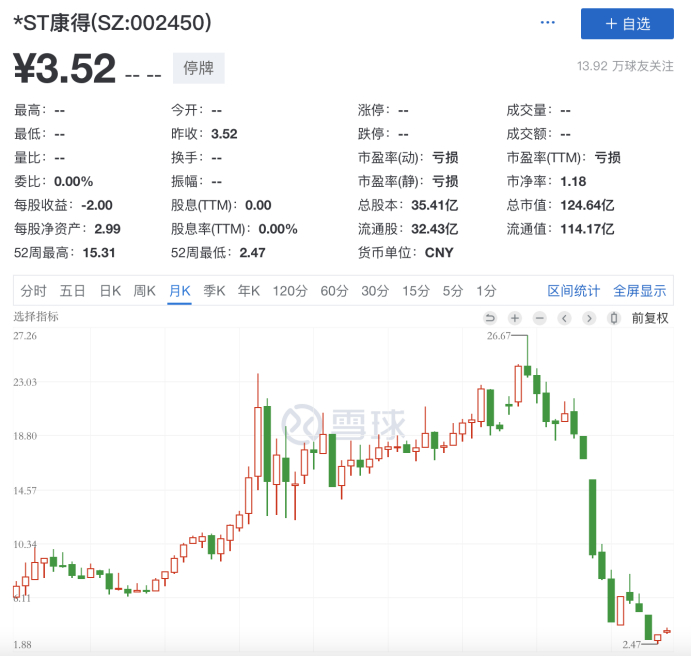Click 流通股 value 32.43亿
This screenshot has height=657, width=692.
pos(435,229)
